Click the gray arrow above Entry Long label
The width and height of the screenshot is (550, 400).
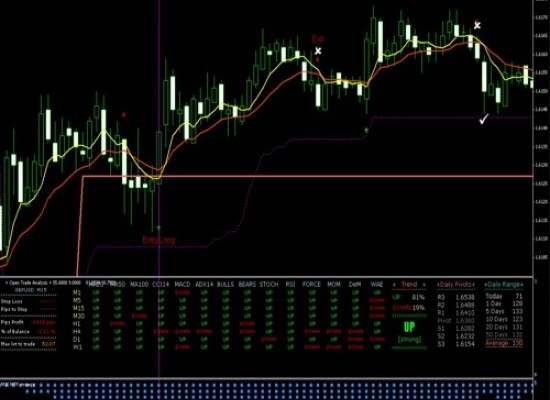coord(159,227)
